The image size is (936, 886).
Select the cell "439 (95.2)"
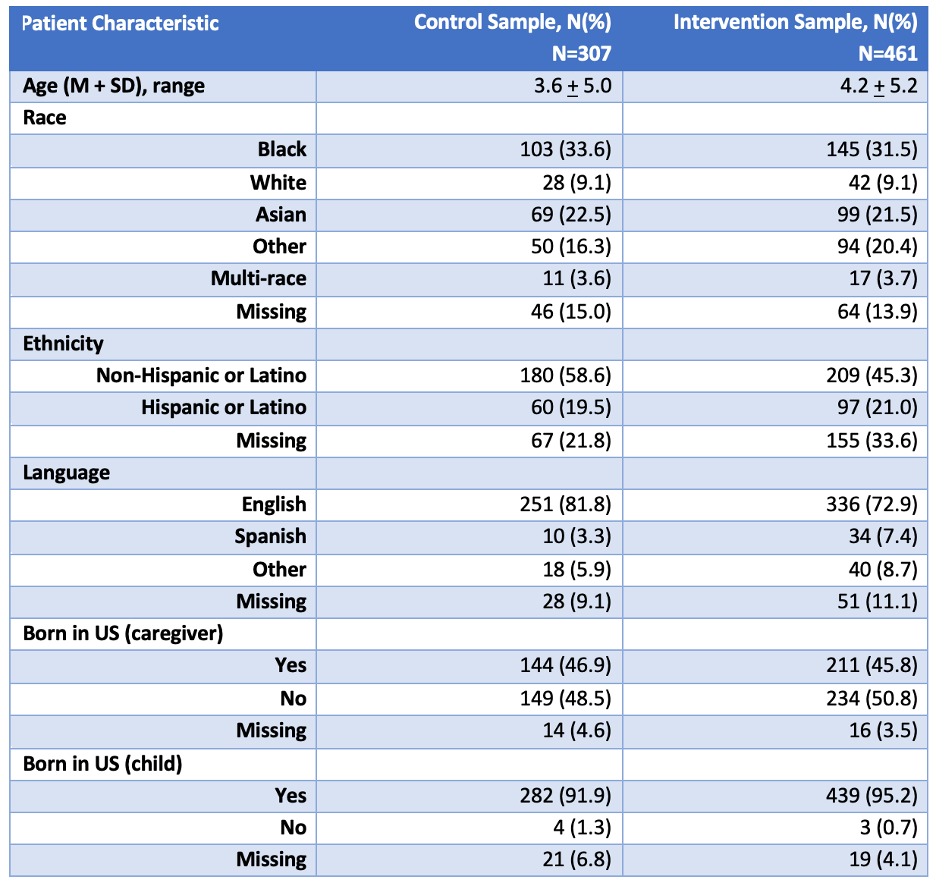(x=872, y=796)
